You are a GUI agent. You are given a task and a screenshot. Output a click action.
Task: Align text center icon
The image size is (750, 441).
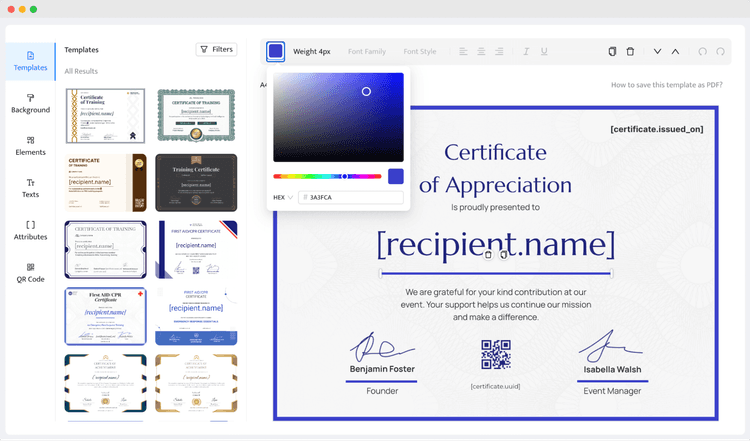pyautogui.click(x=481, y=51)
